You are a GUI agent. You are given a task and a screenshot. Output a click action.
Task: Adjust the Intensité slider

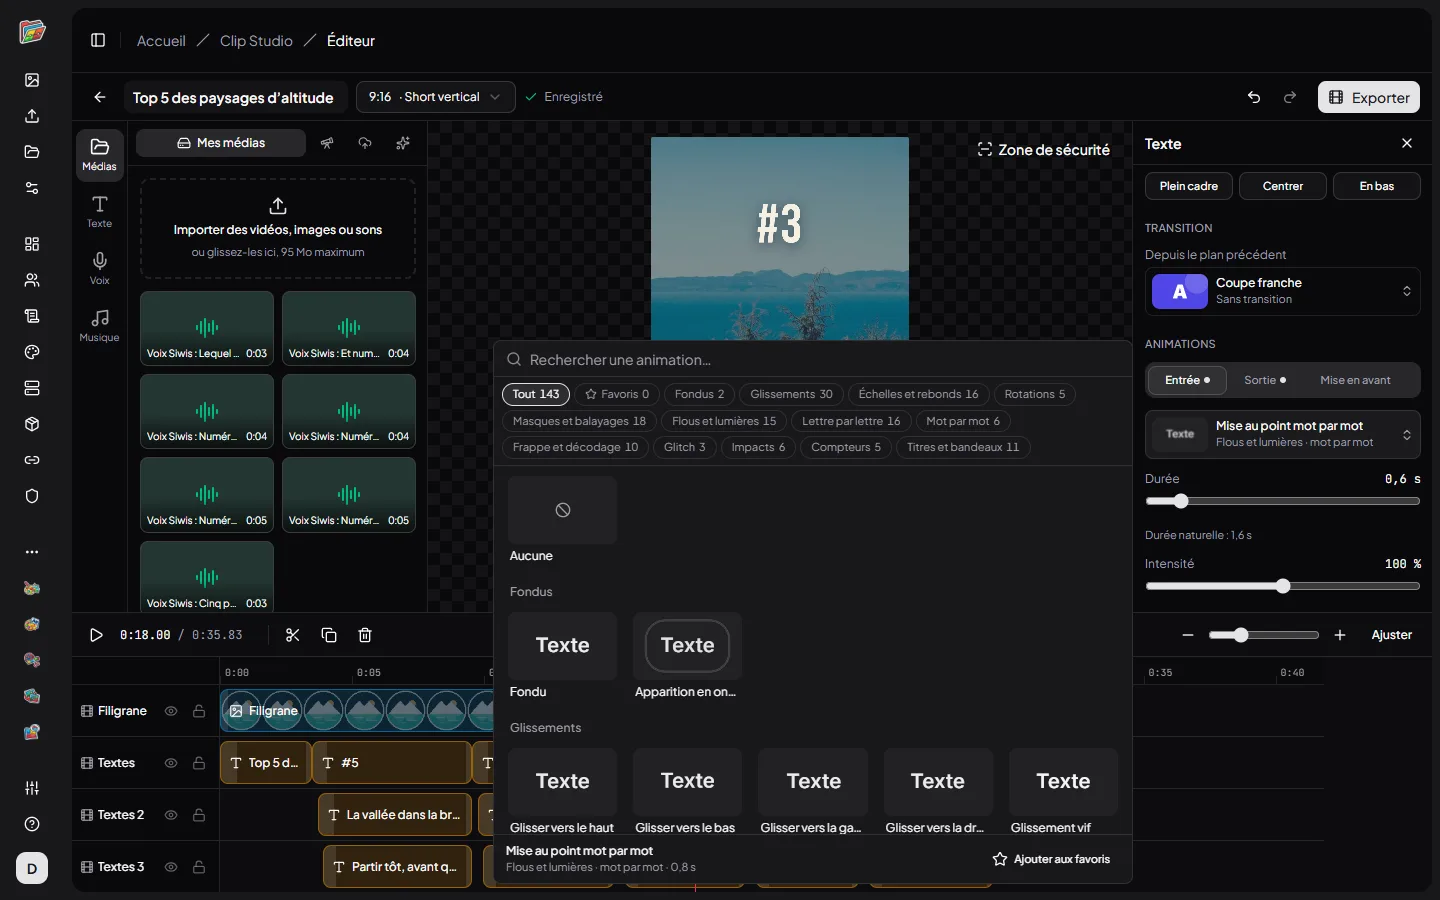click(1282, 586)
